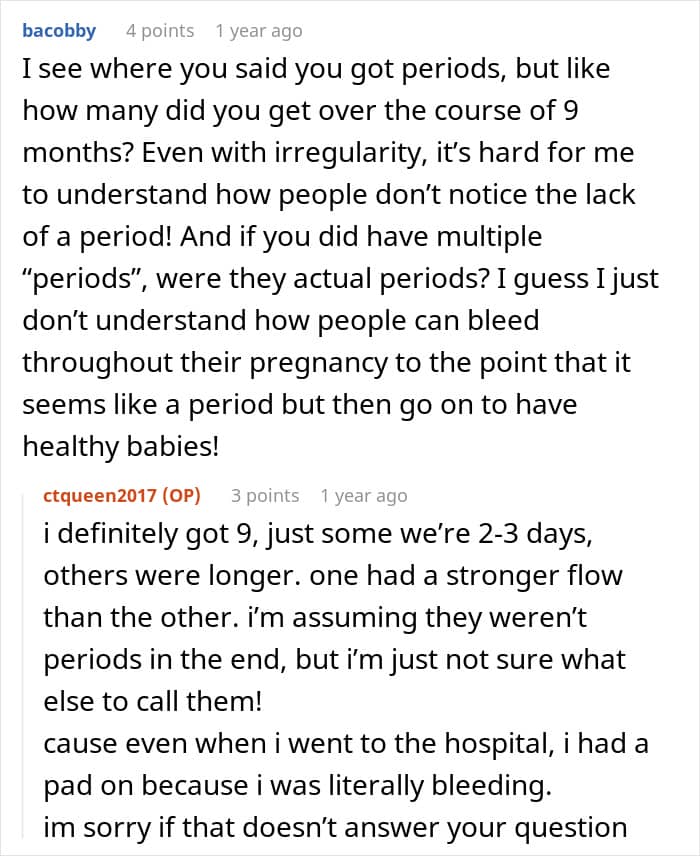The width and height of the screenshot is (700, 856).
Task: Click the (OP) tag beside ctqueen2017
Action: (x=179, y=495)
